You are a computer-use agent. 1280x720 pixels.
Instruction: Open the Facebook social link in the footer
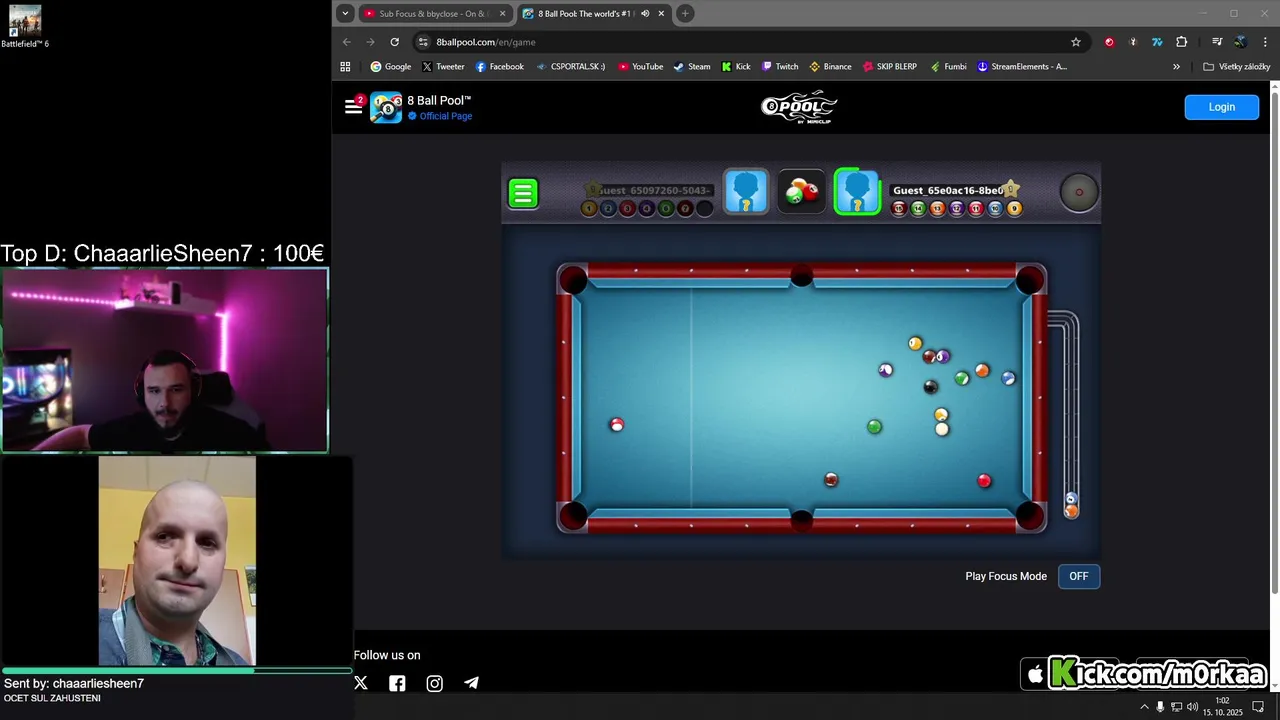click(x=397, y=683)
